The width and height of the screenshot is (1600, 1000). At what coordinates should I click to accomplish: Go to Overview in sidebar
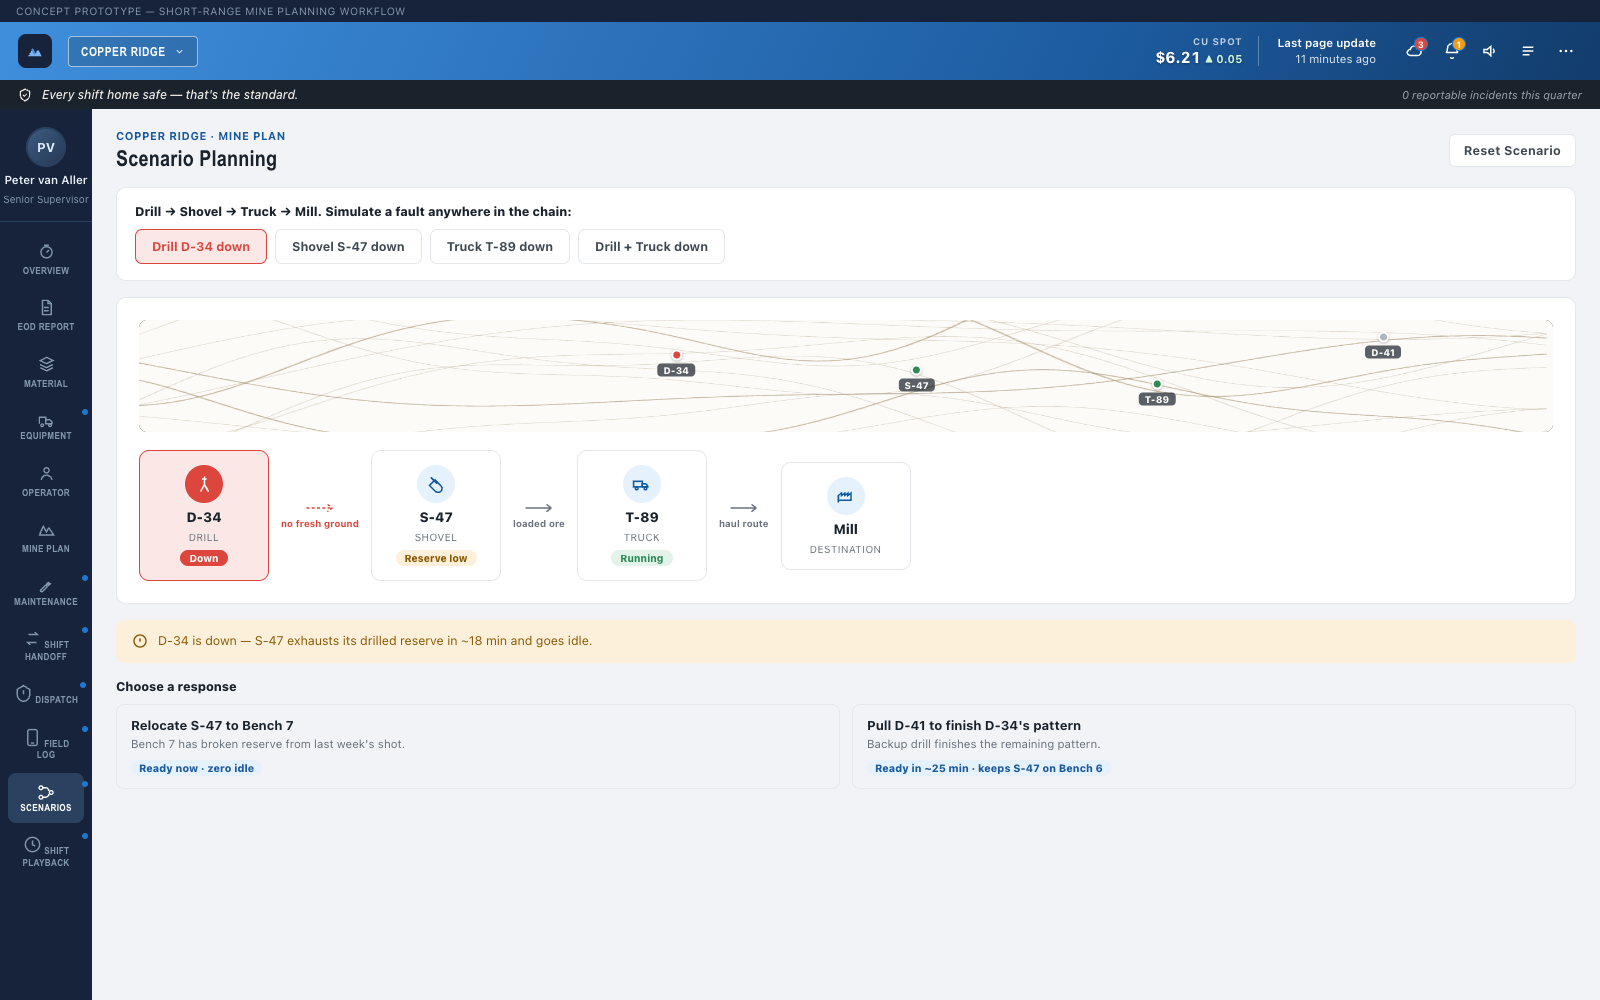click(46, 259)
